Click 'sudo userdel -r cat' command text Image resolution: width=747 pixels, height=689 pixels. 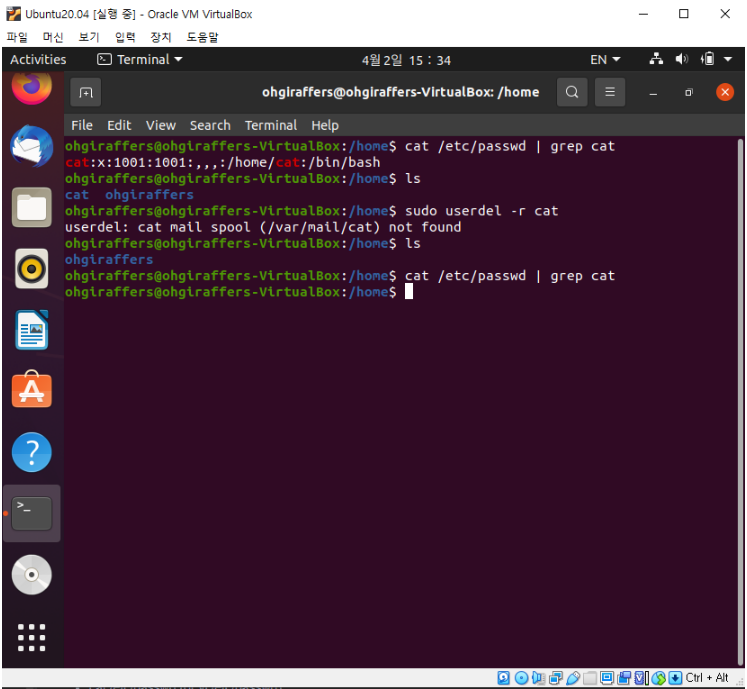pos(481,211)
